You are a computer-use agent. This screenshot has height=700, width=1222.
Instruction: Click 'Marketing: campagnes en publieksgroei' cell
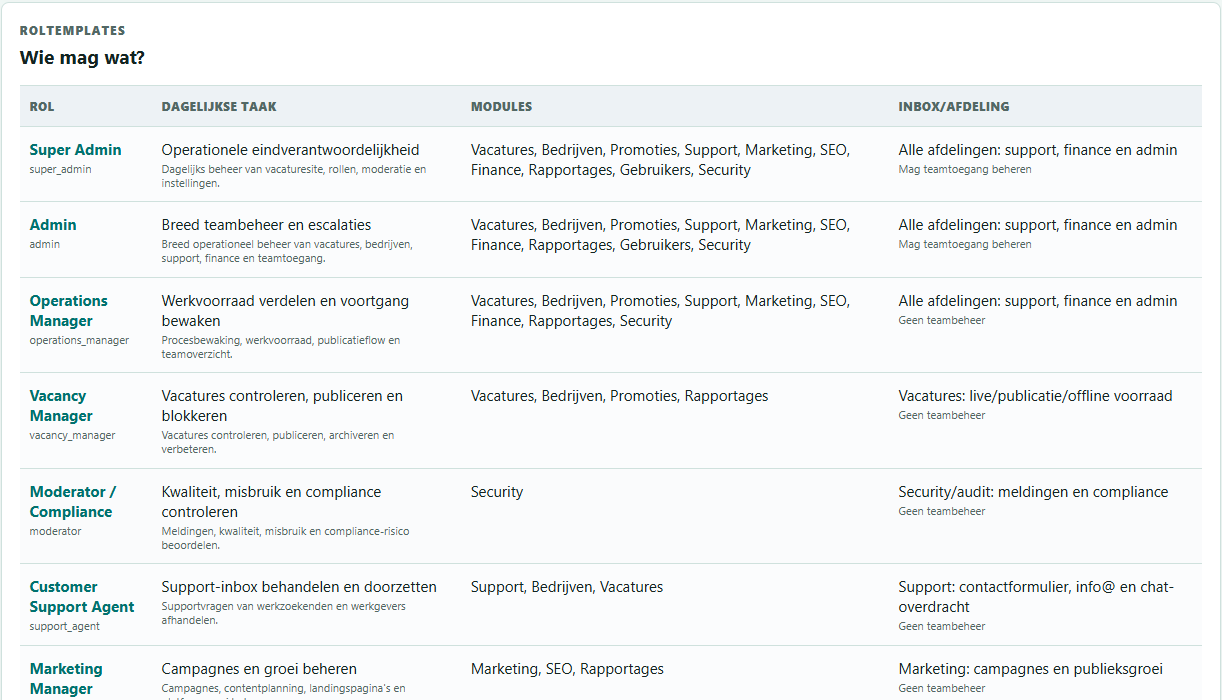click(x=1031, y=669)
